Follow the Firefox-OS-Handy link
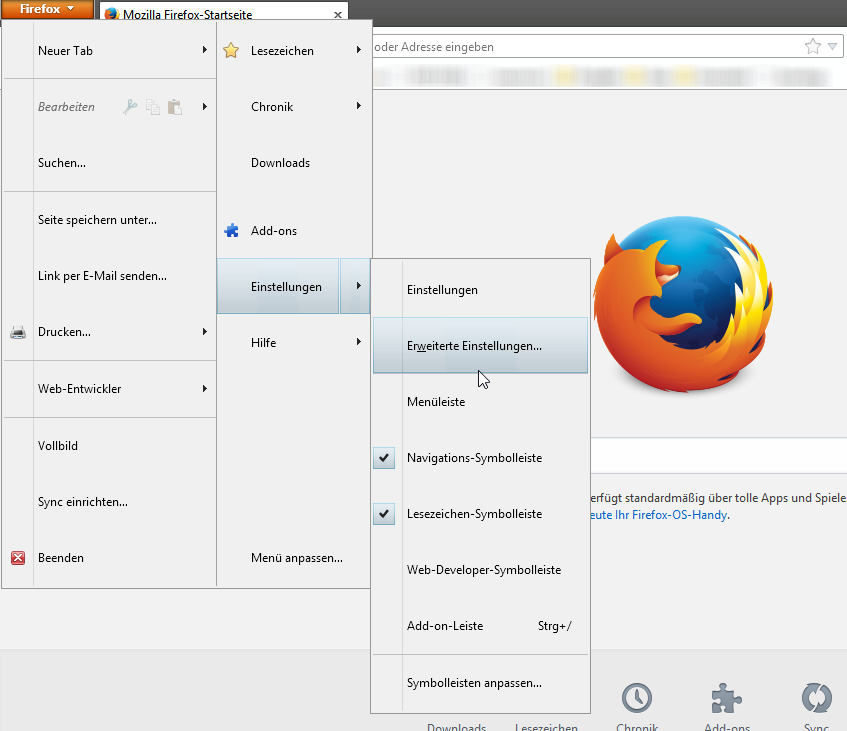The width and height of the screenshot is (847, 731). click(x=659, y=515)
